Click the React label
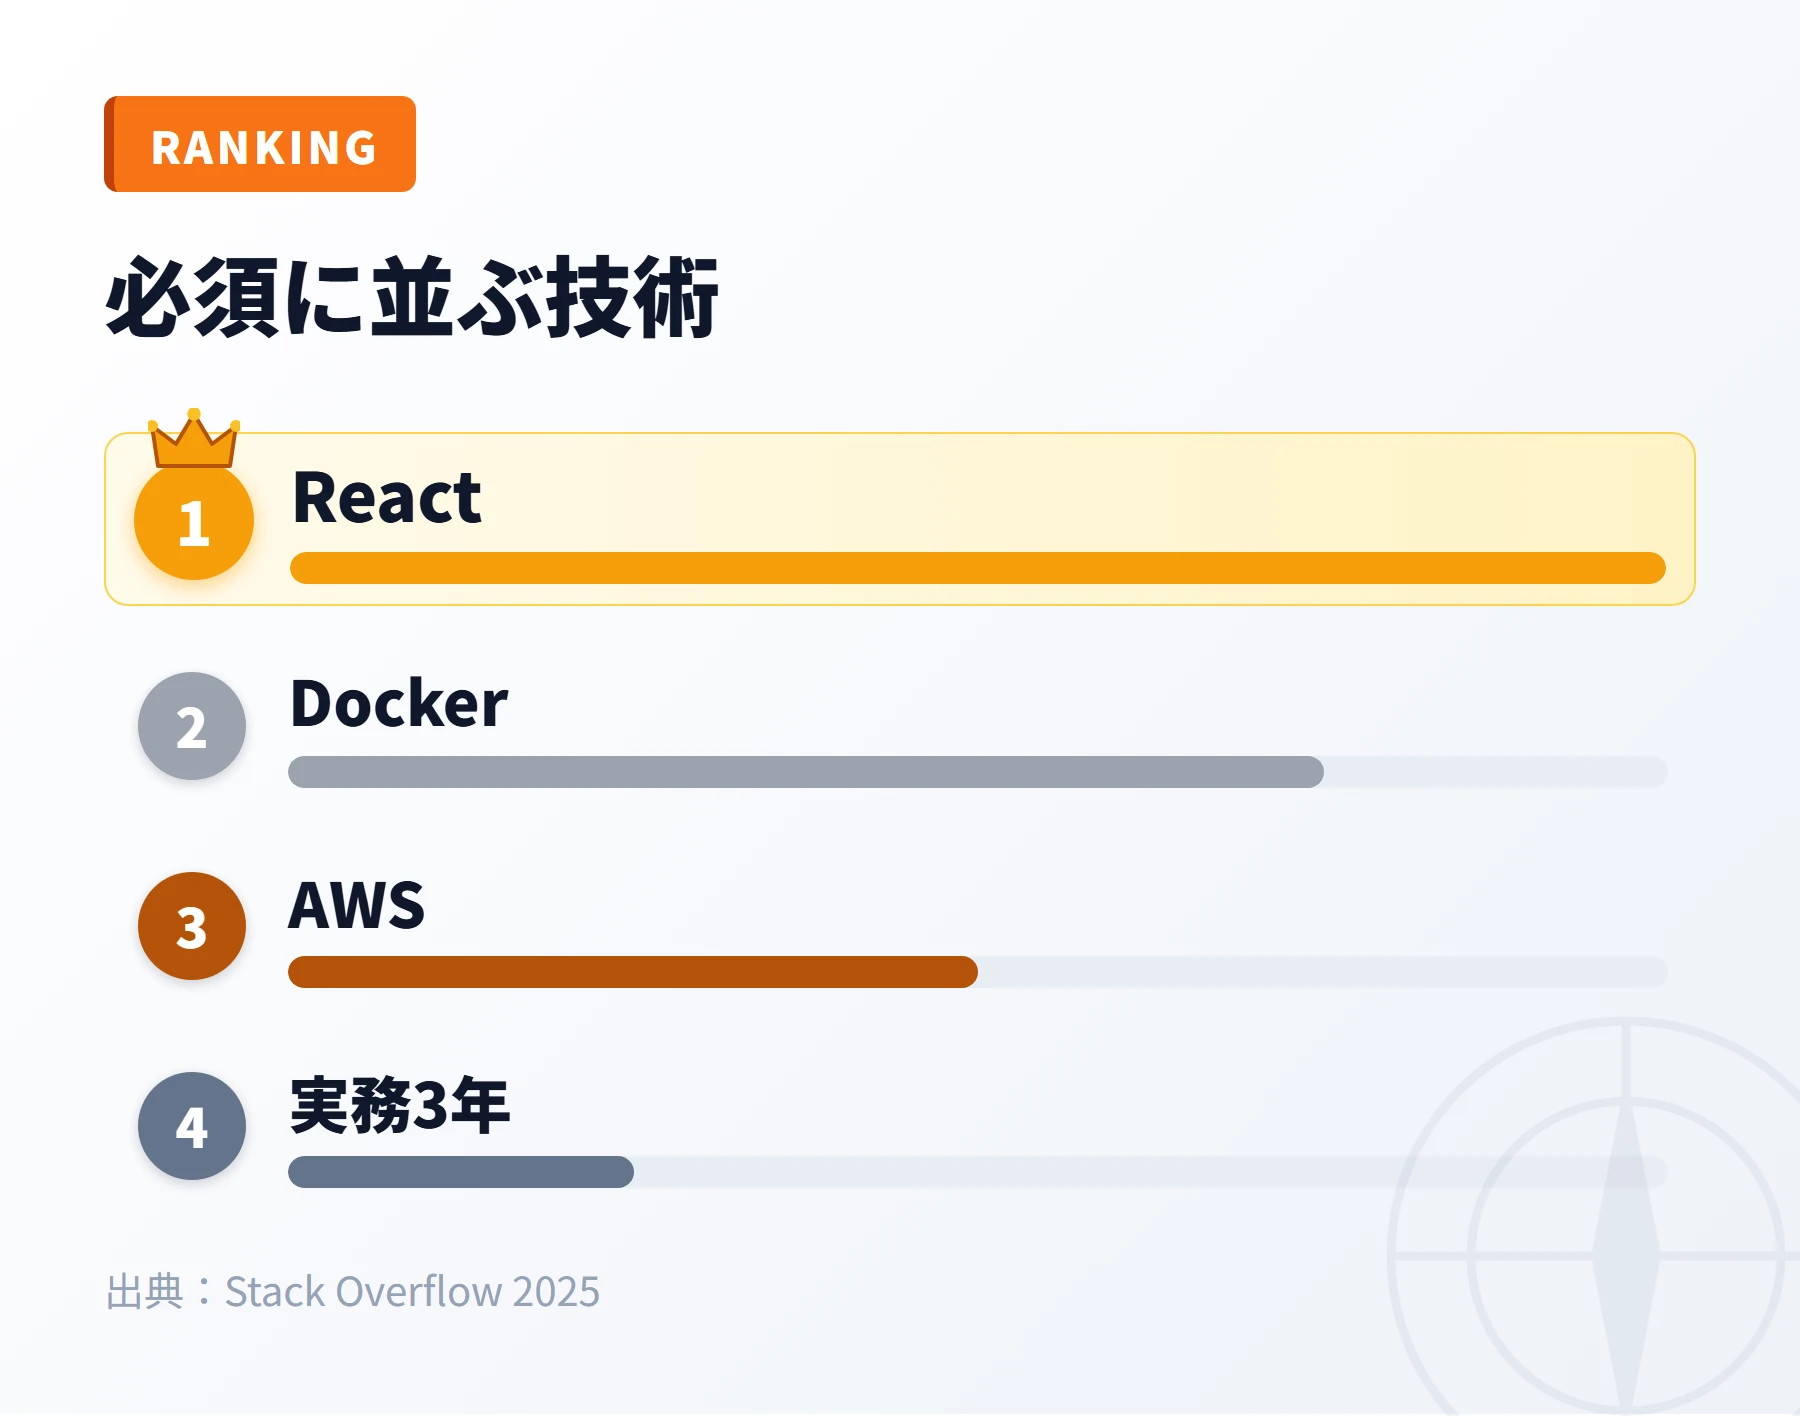The height and width of the screenshot is (1416, 1800). (x=387, y=498)
